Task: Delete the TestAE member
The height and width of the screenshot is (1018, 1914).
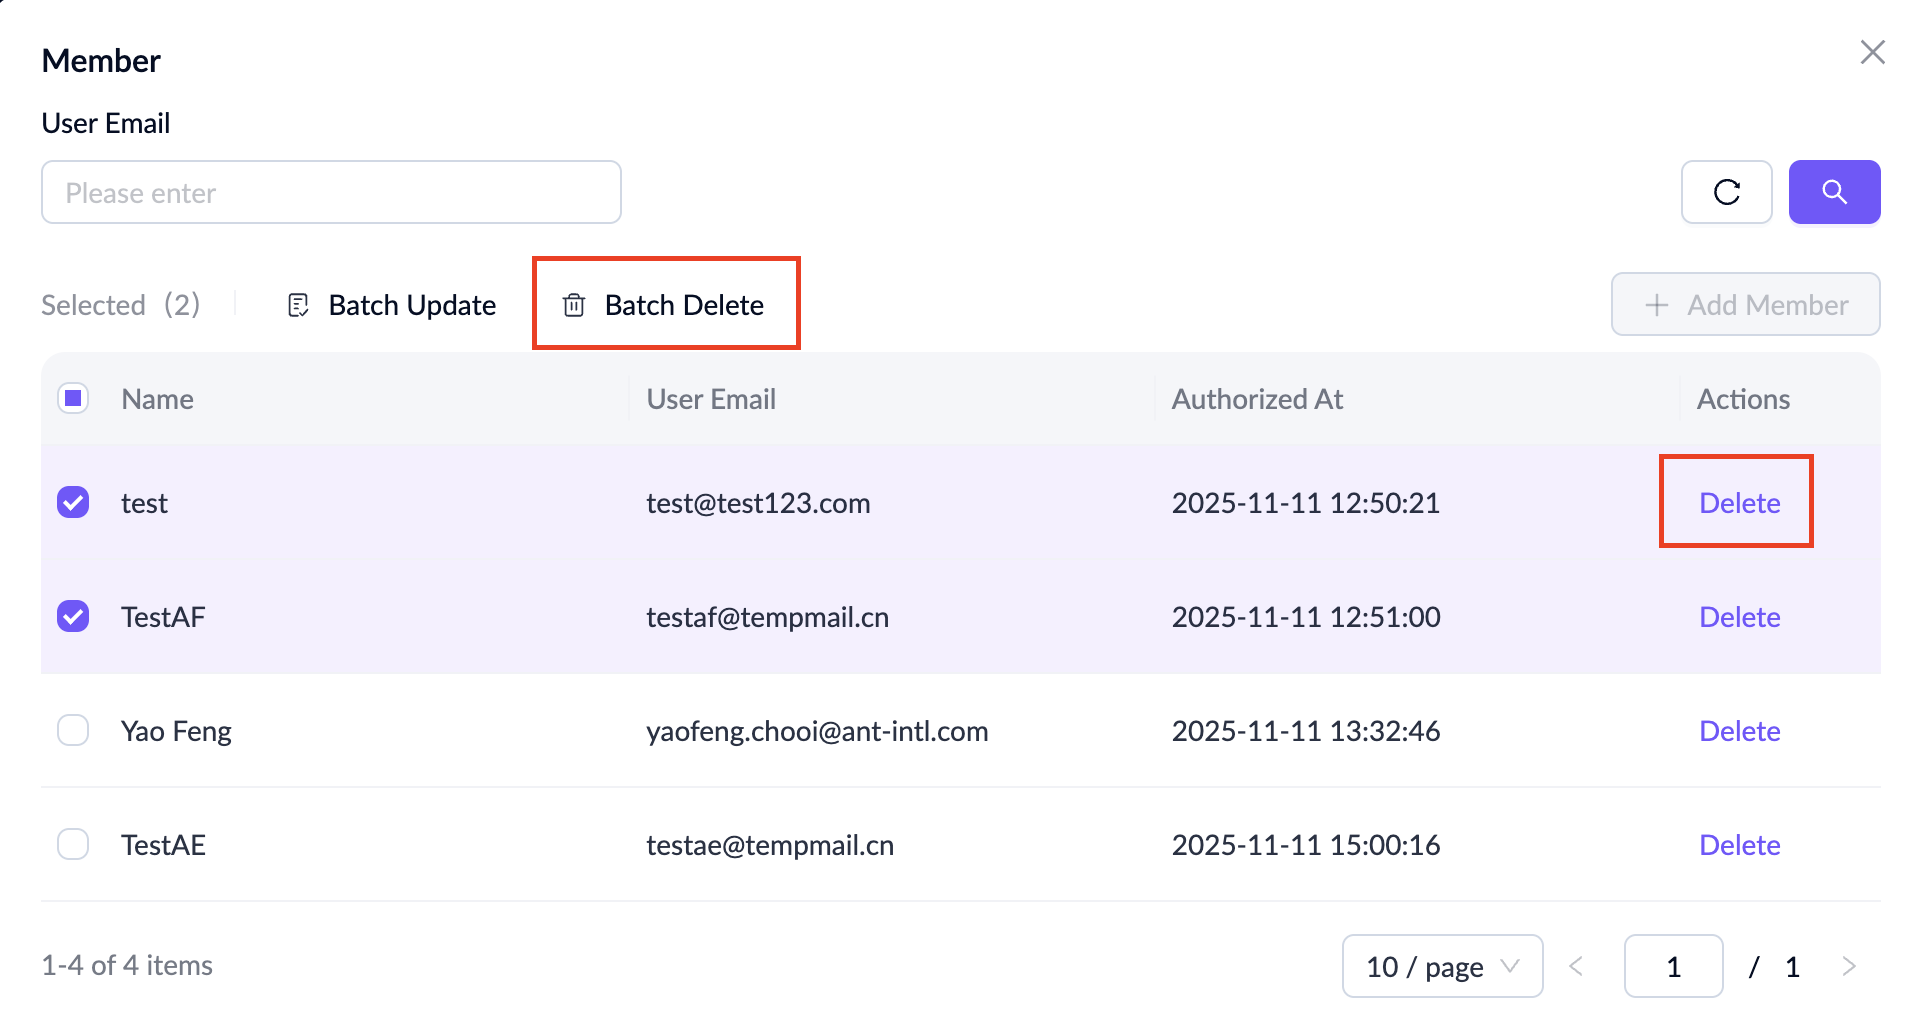Action: (x=1739, y=844)
